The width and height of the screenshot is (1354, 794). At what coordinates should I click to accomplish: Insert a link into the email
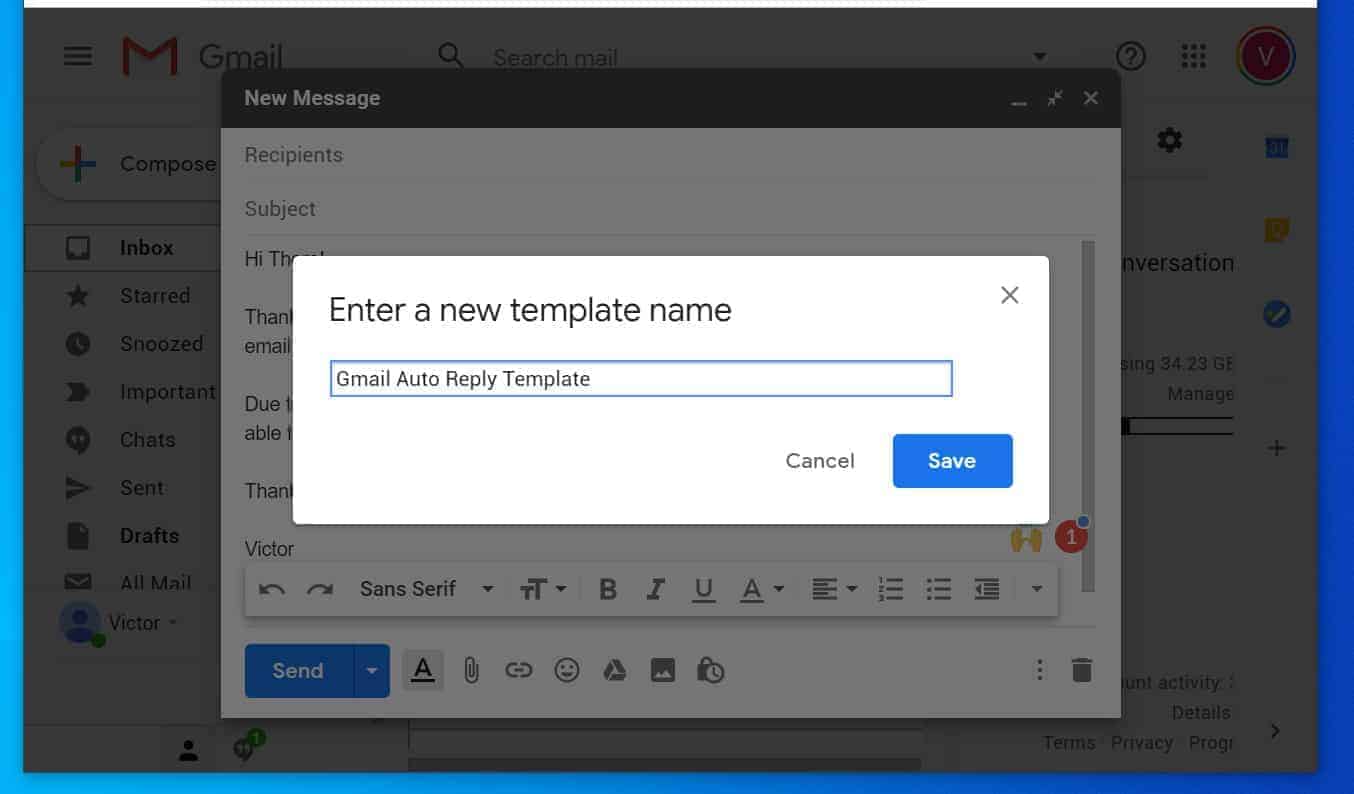(x=519, y=670)
